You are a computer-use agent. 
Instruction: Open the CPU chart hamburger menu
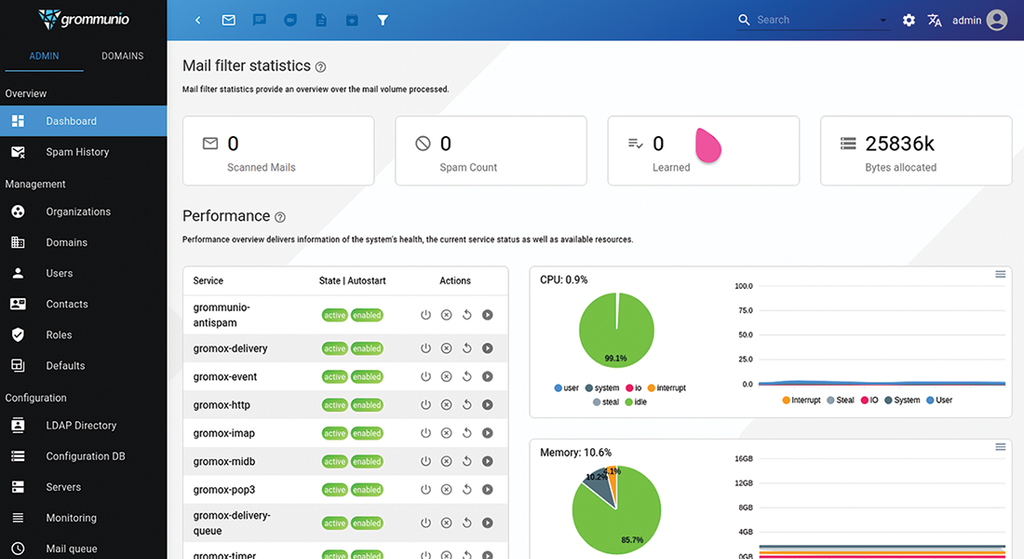pos(1000,274)
